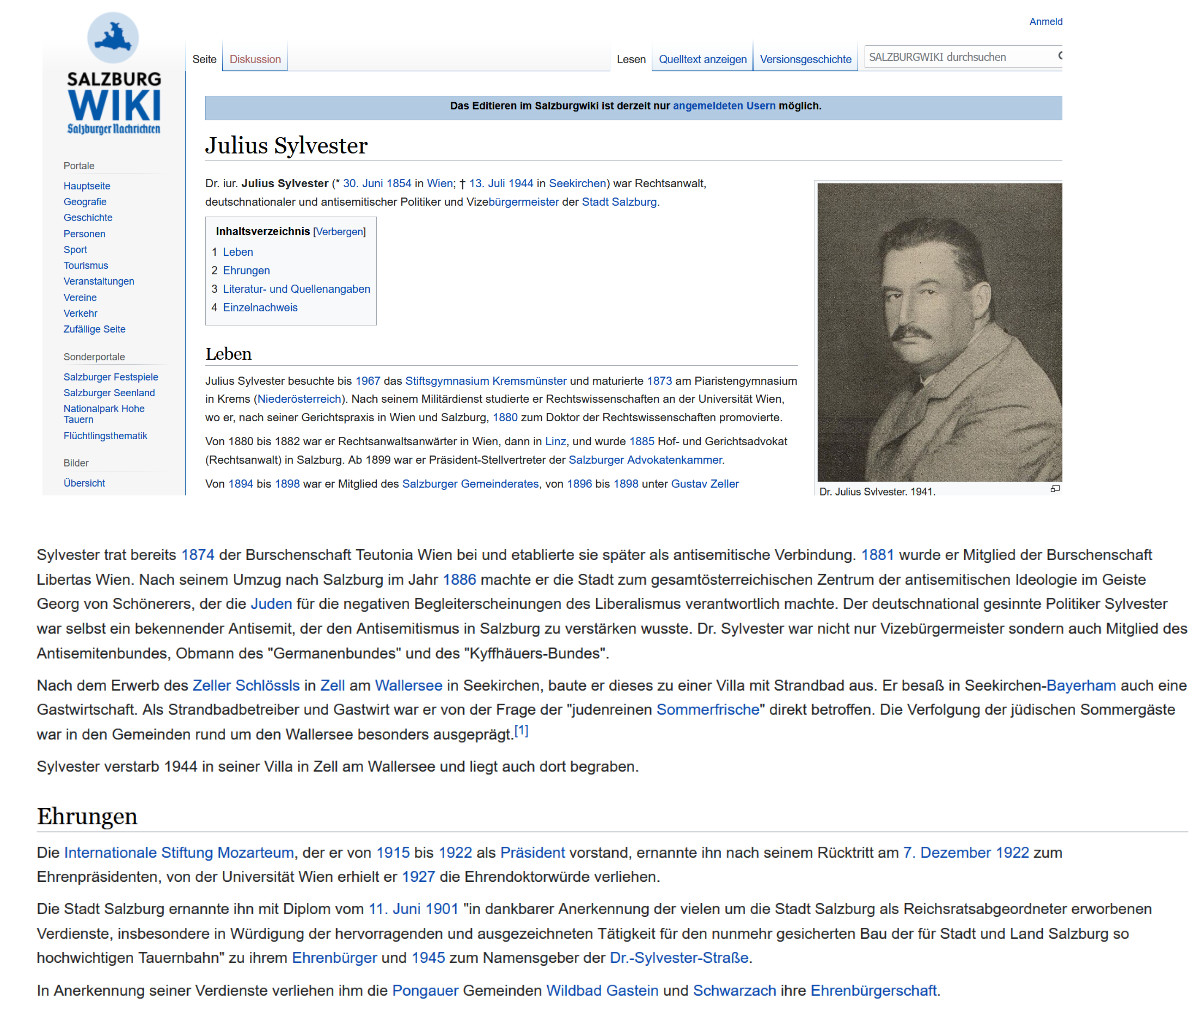Open the Stiftsgymnasium Kremsmünster link
The height and width of the screenshot is (1009, 1200).
486,381
